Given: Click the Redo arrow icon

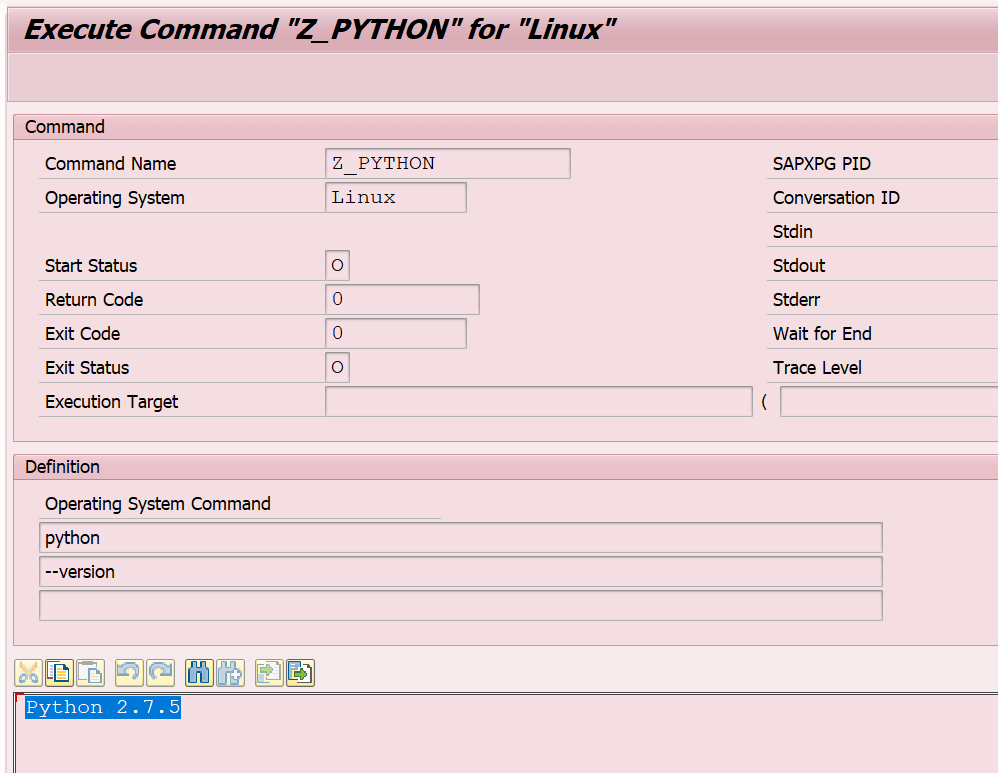Looking at the screenshot, I should 160,673.
